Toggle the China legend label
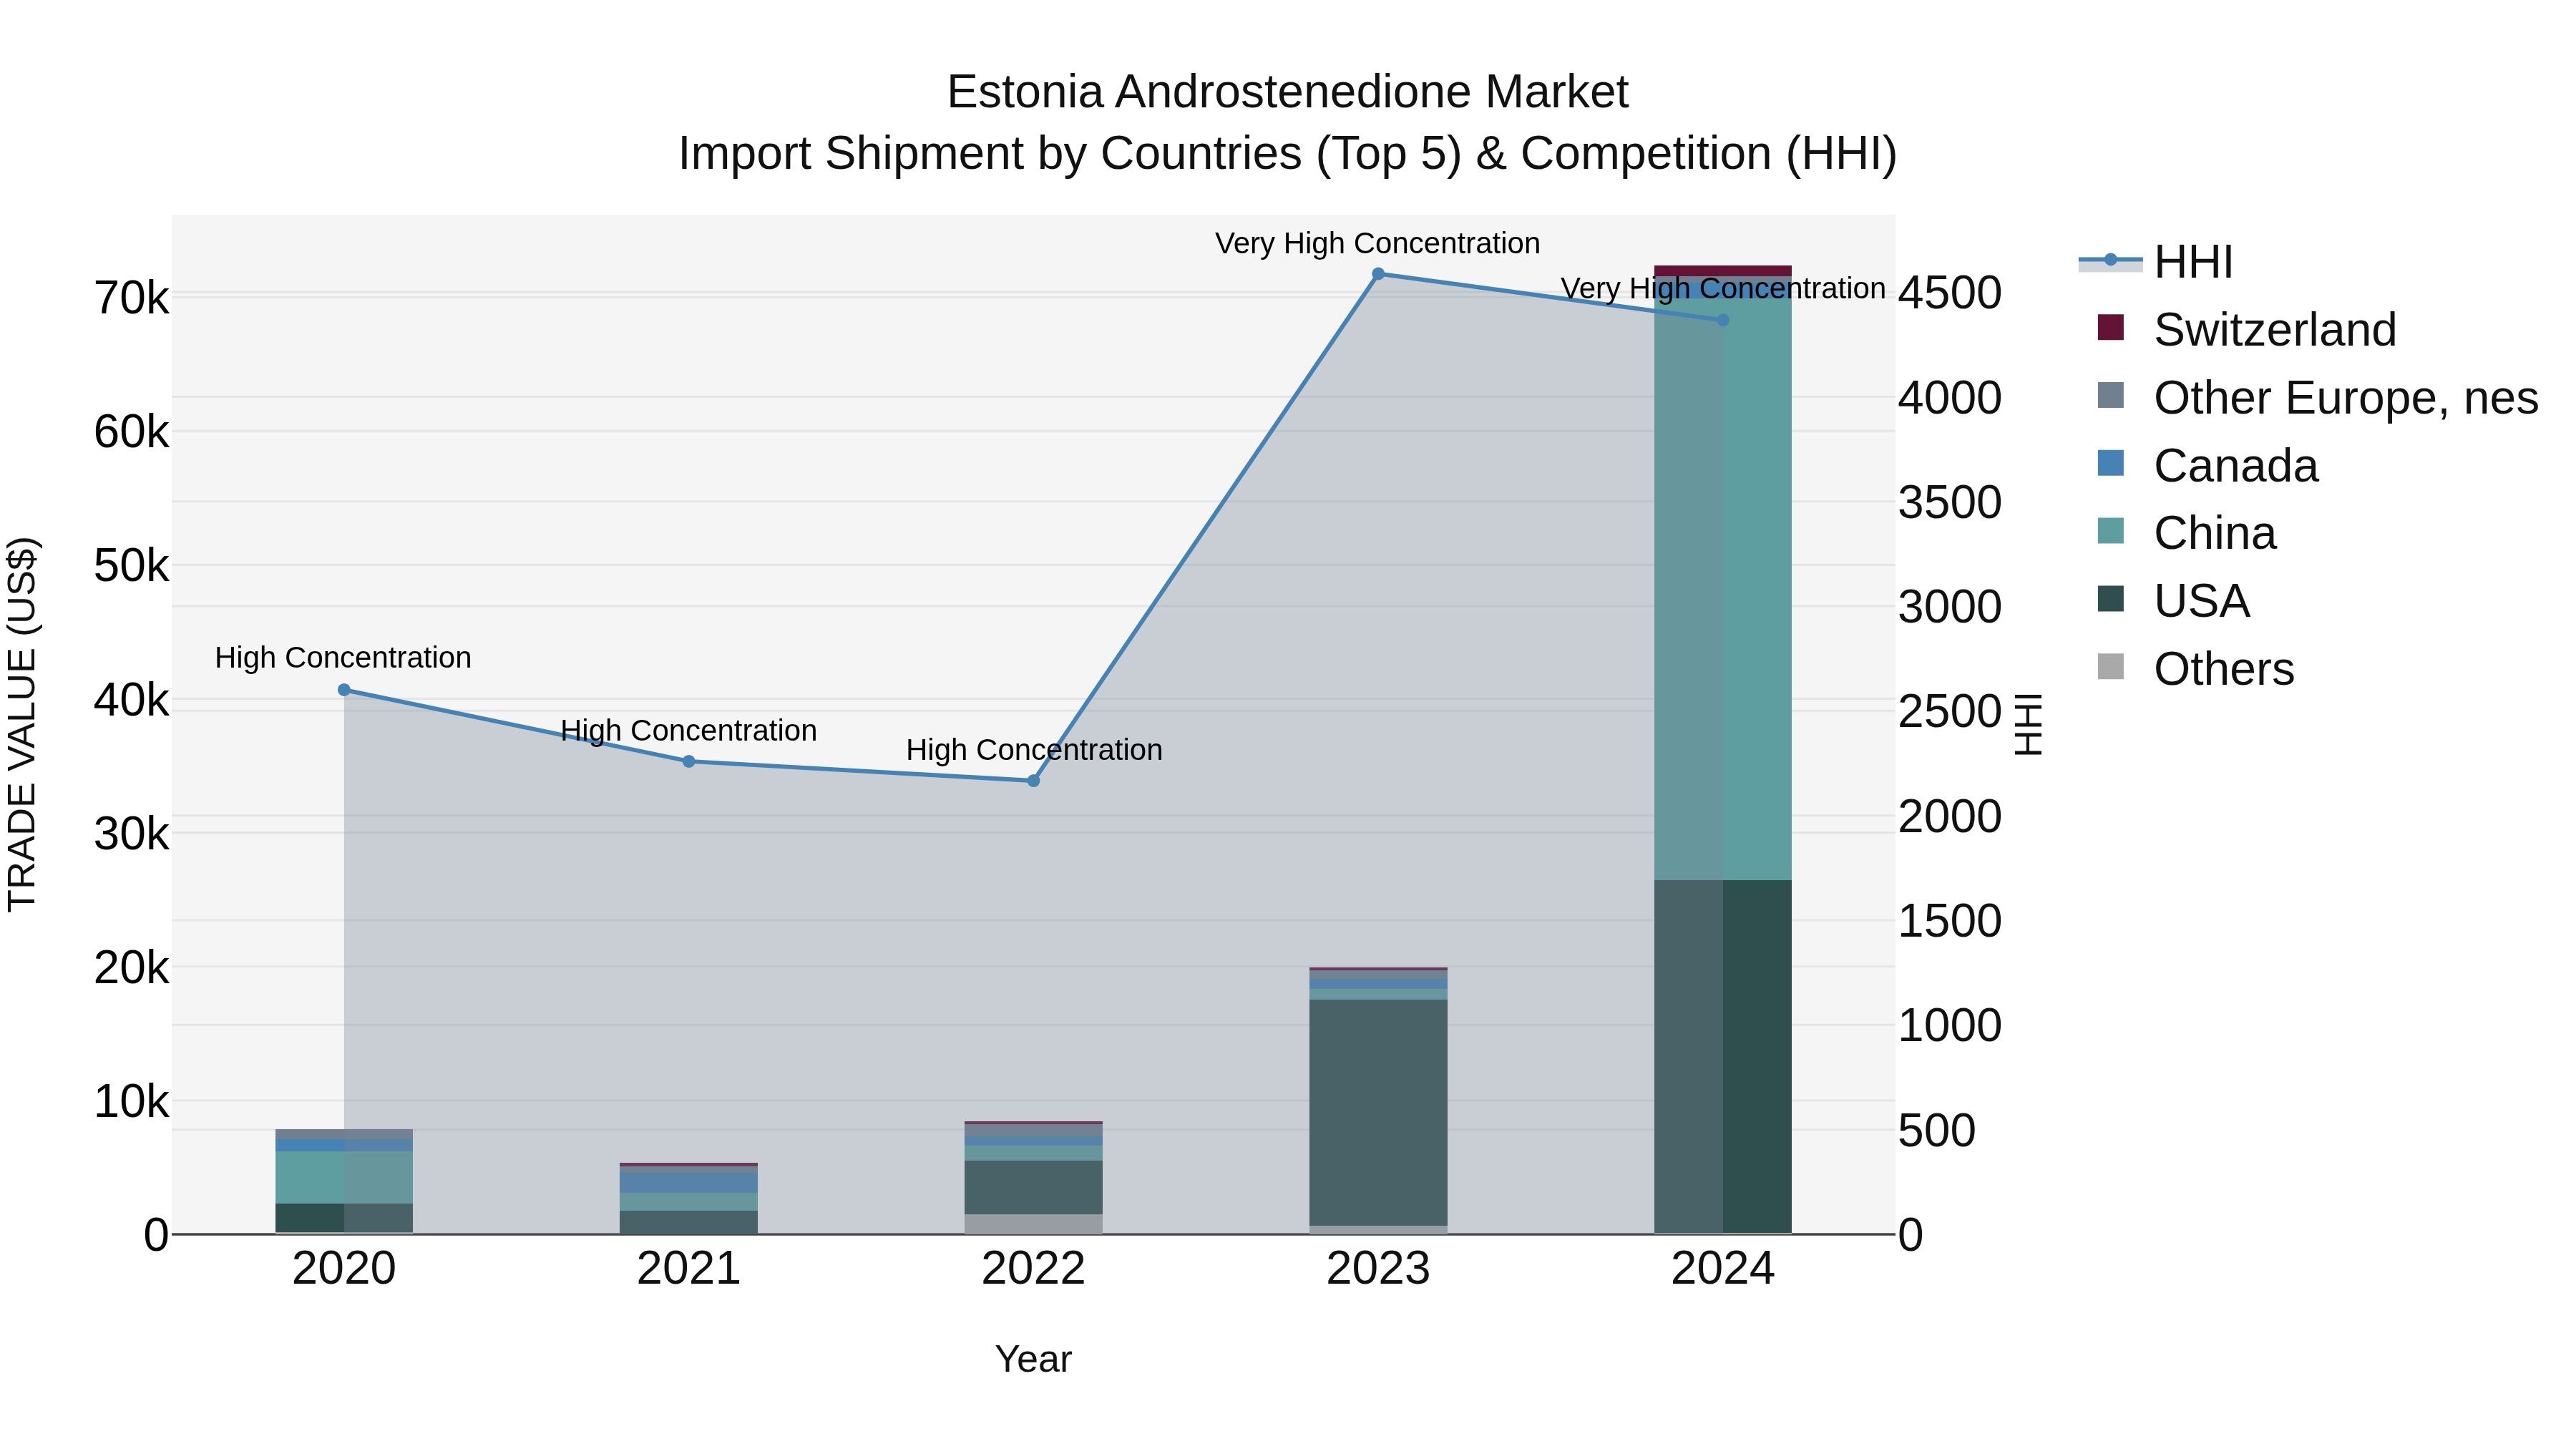This screenshot has width=2576, height=1449. (2215, 533)
